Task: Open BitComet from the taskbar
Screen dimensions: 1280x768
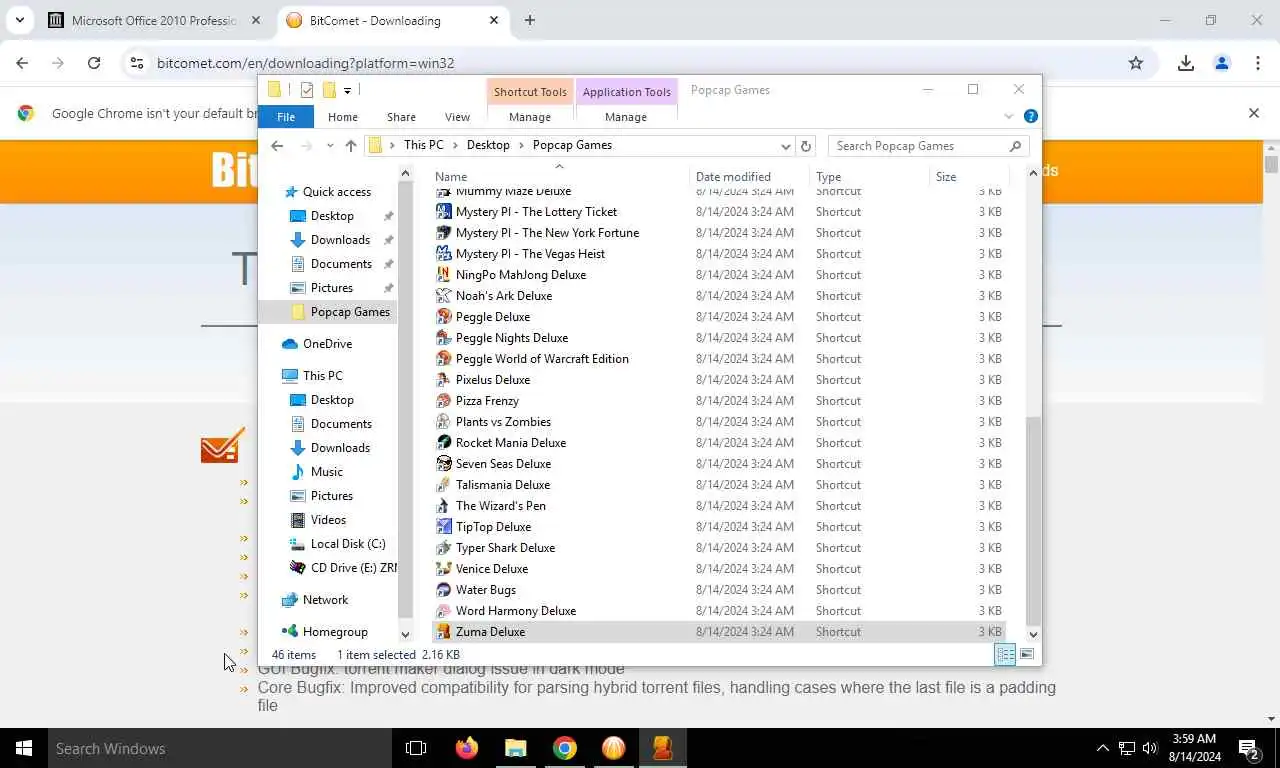Action: click(613, 748)
